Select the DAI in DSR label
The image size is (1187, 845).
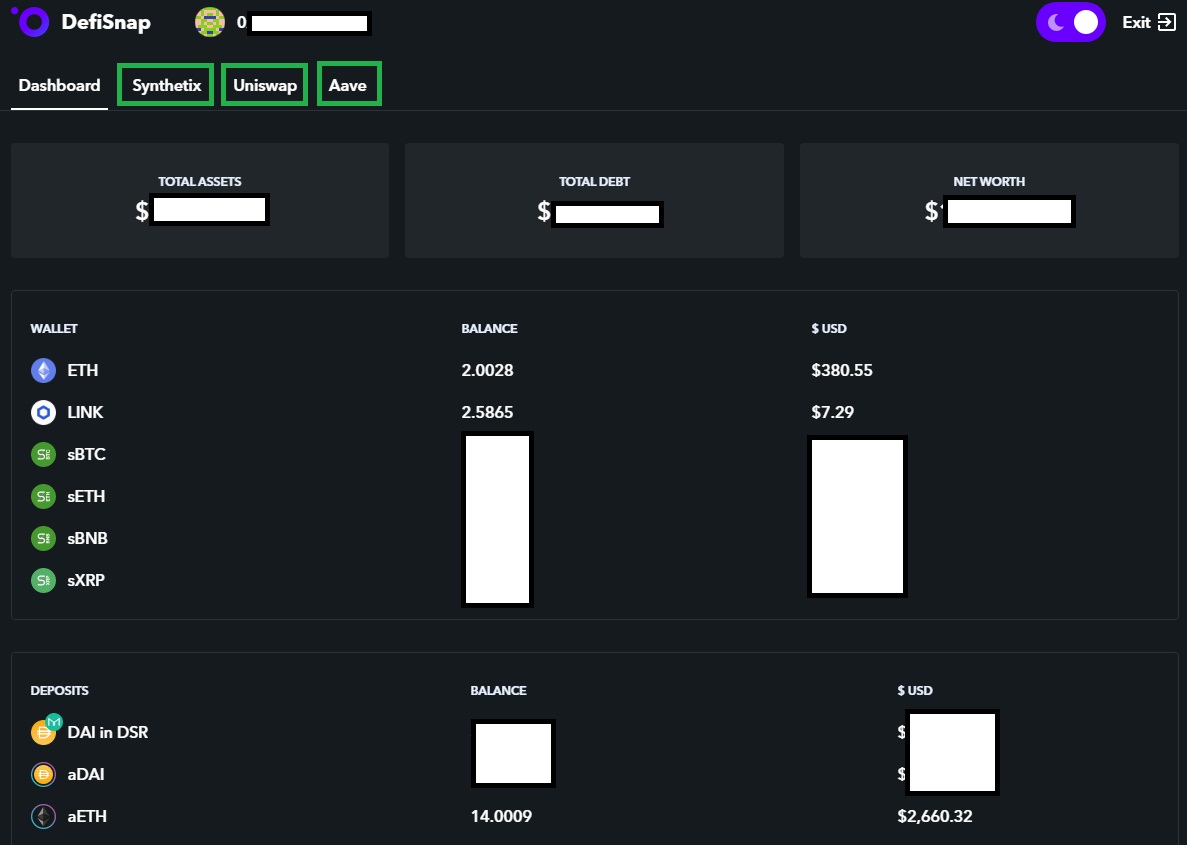[107, 733]
